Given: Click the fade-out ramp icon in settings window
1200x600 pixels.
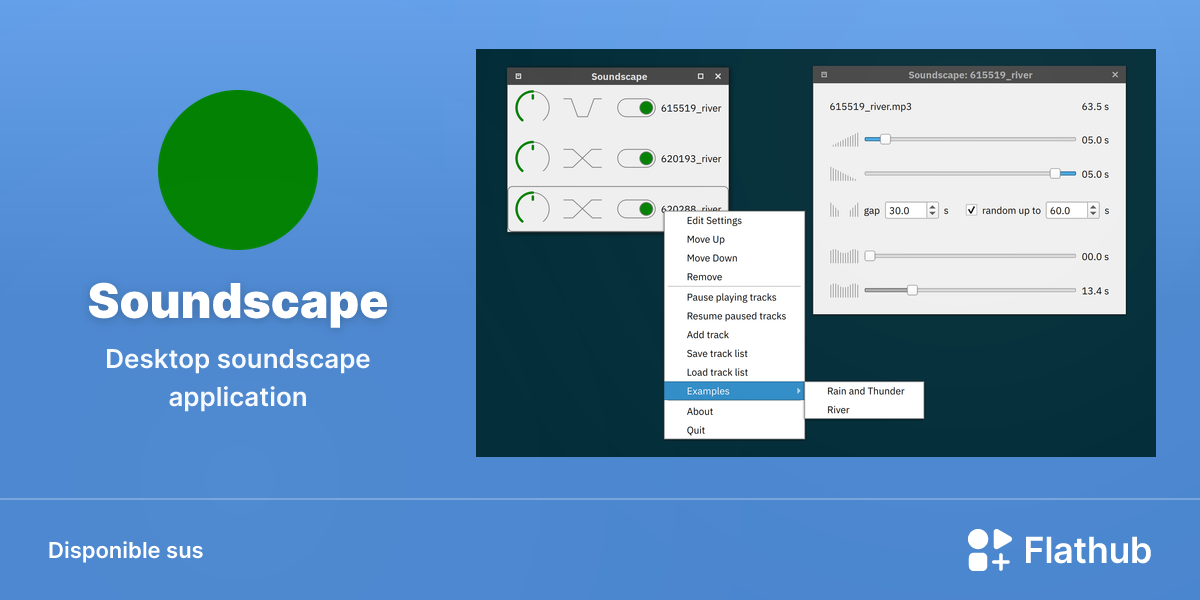Looking at the screenshot, I should point(844,174).
